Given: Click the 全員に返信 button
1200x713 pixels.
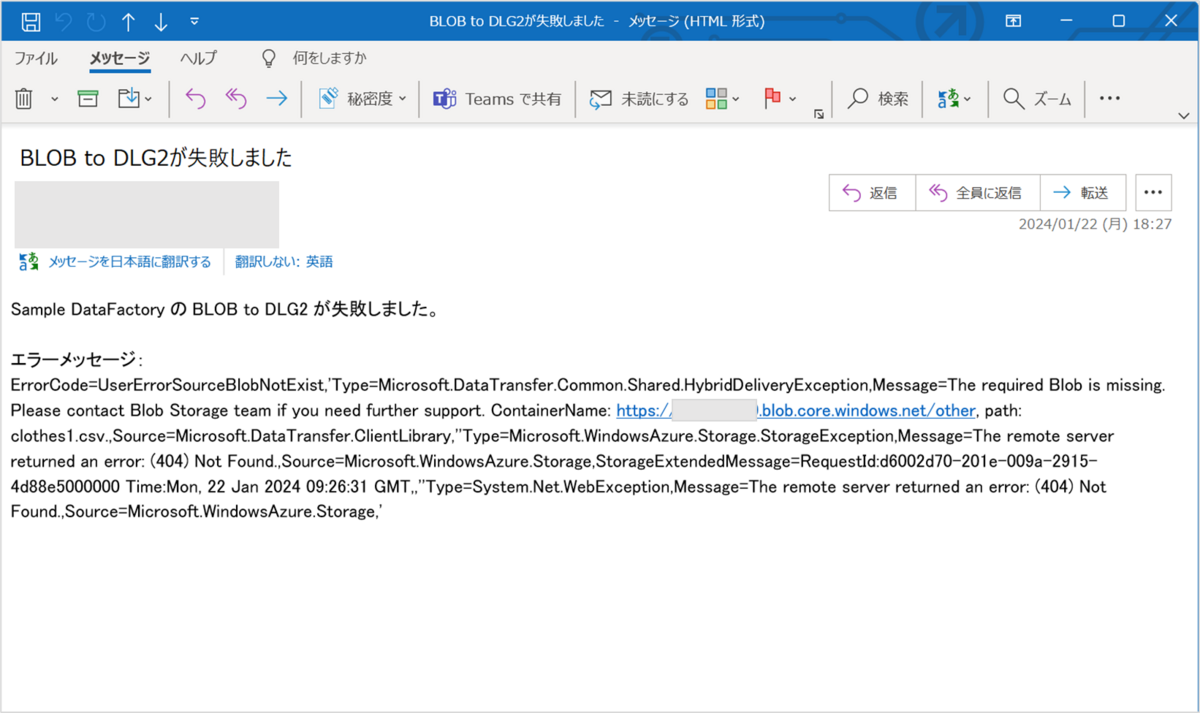Looking at the screenshot, I should [978, 193].
